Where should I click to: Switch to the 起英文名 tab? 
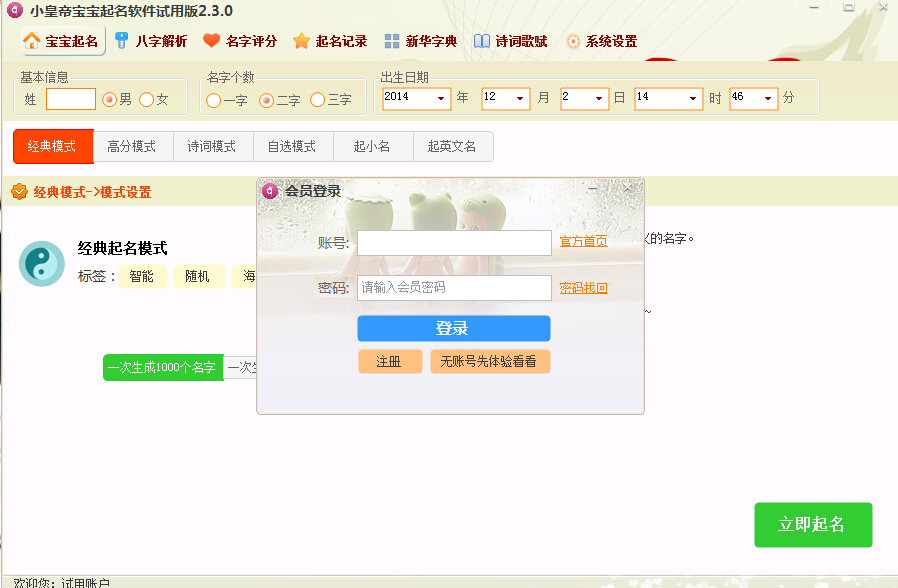click(x=452, y=146)
